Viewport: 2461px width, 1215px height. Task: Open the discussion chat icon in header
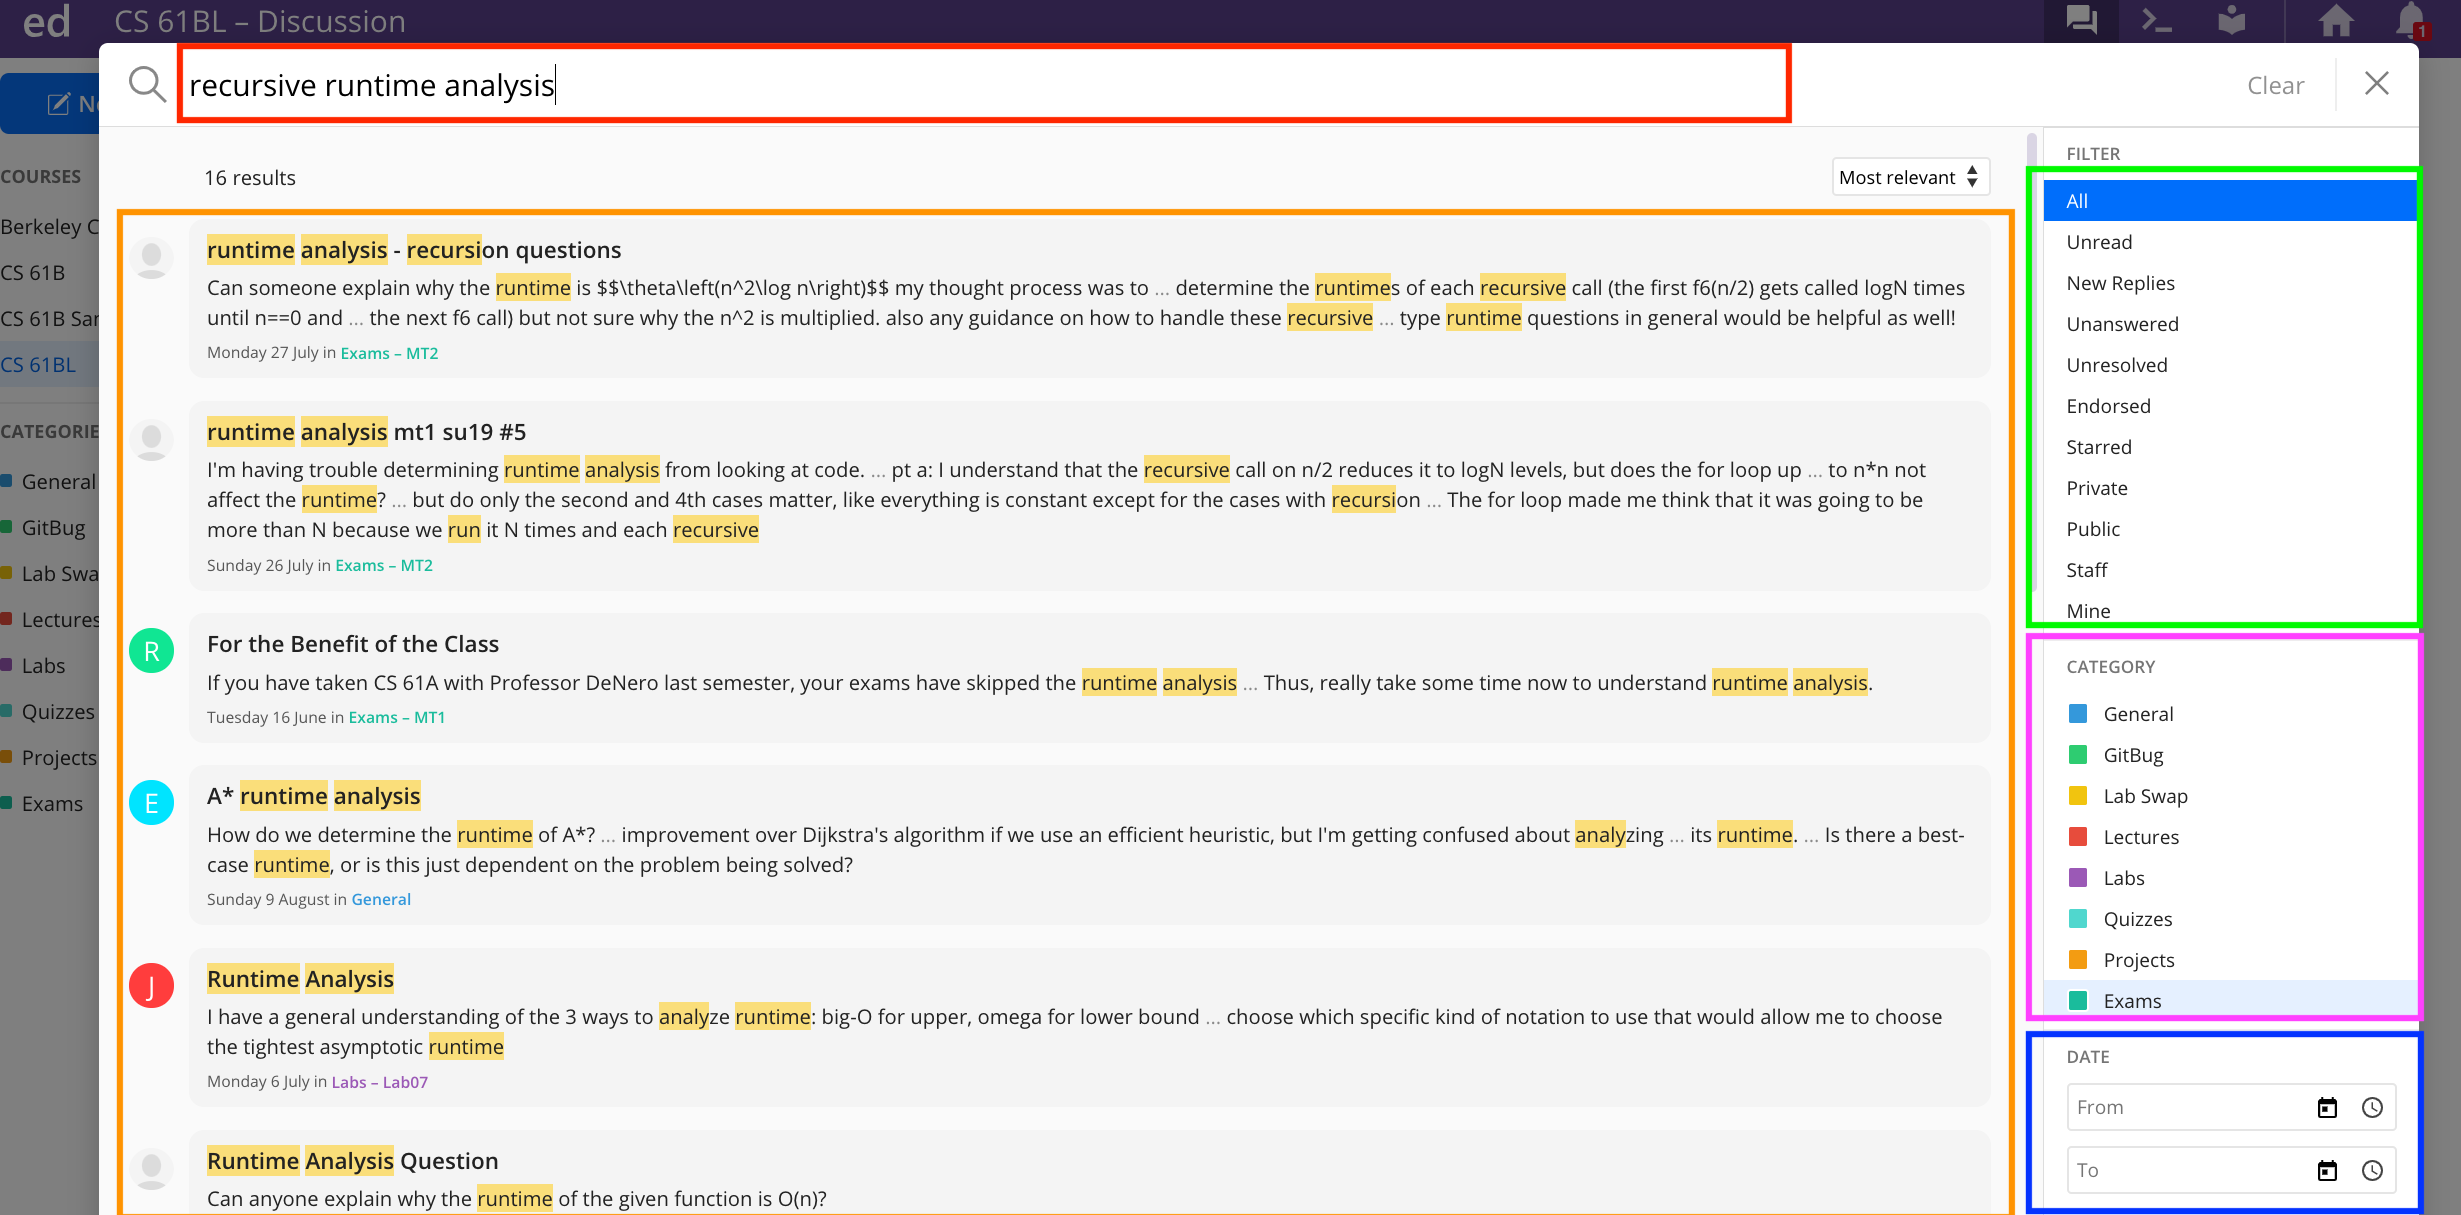pyautogui.click(x=2081, y=20)
